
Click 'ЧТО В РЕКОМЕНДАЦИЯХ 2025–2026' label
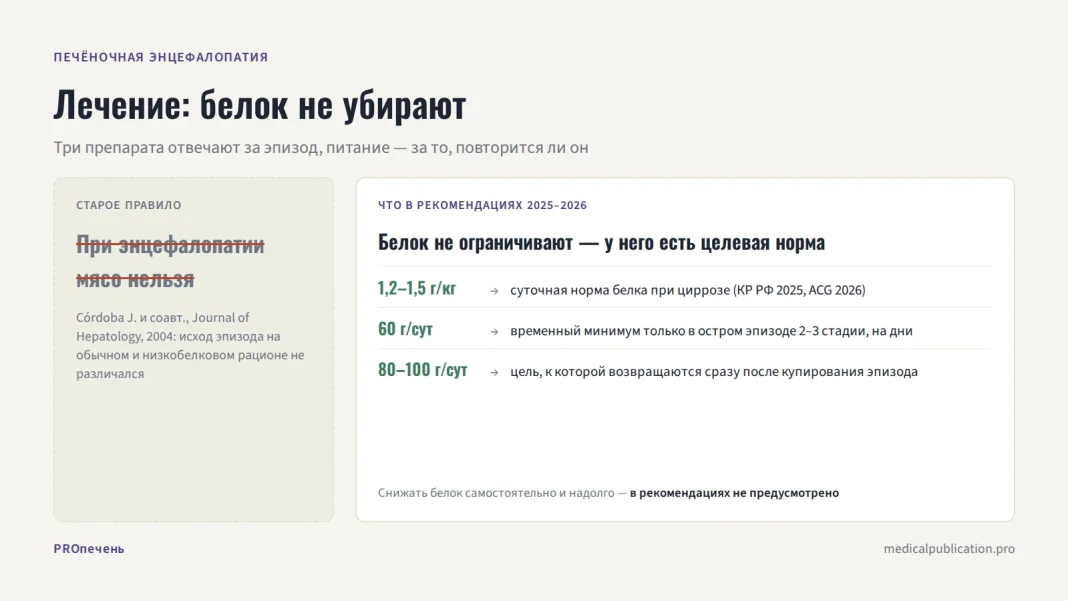coord(482,205)
